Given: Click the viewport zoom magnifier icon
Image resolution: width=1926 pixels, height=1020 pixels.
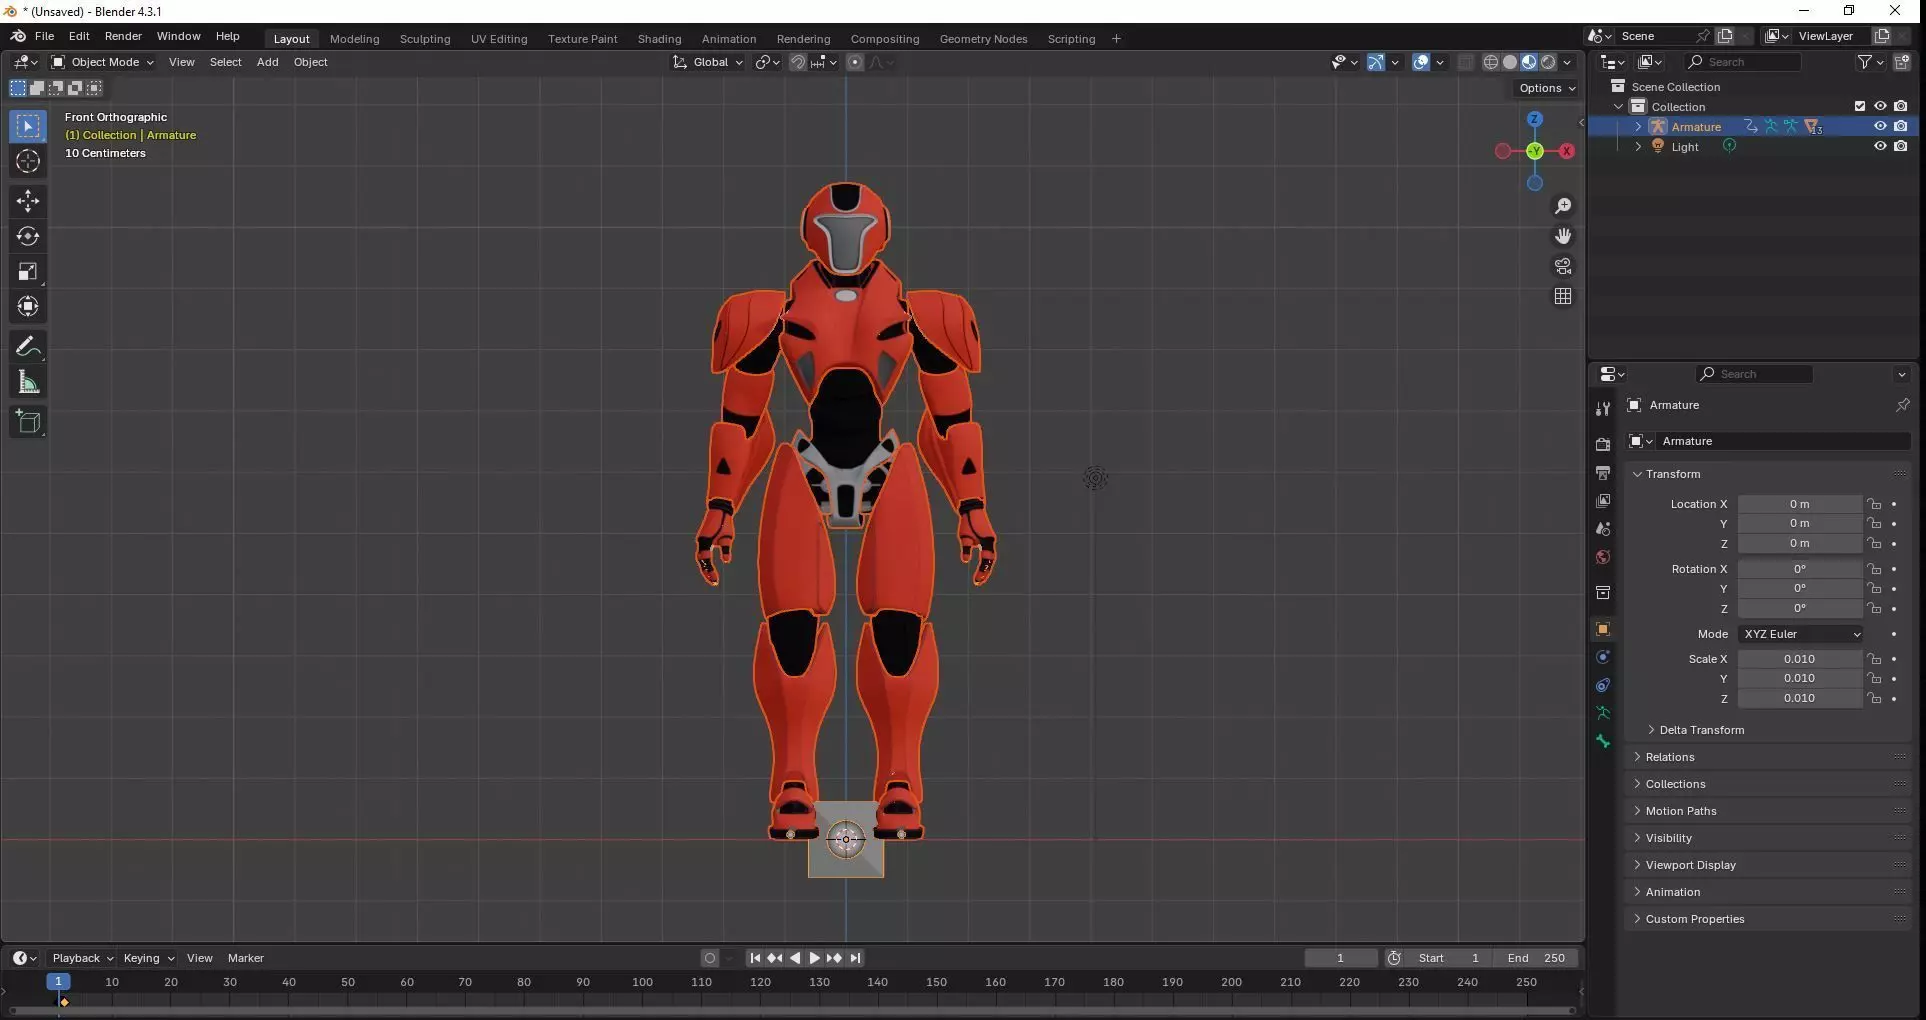Looking at the screenshot, I should click(1563, 206).
